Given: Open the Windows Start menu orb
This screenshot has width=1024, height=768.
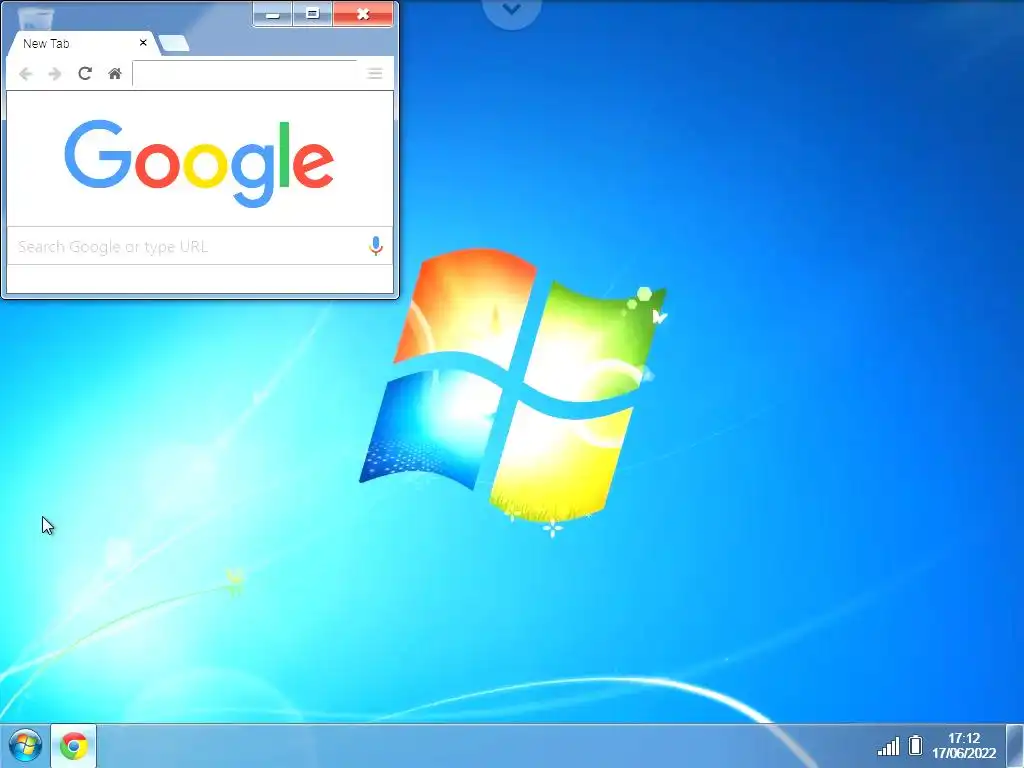Looking at the screenshot, I should (25, 745).
